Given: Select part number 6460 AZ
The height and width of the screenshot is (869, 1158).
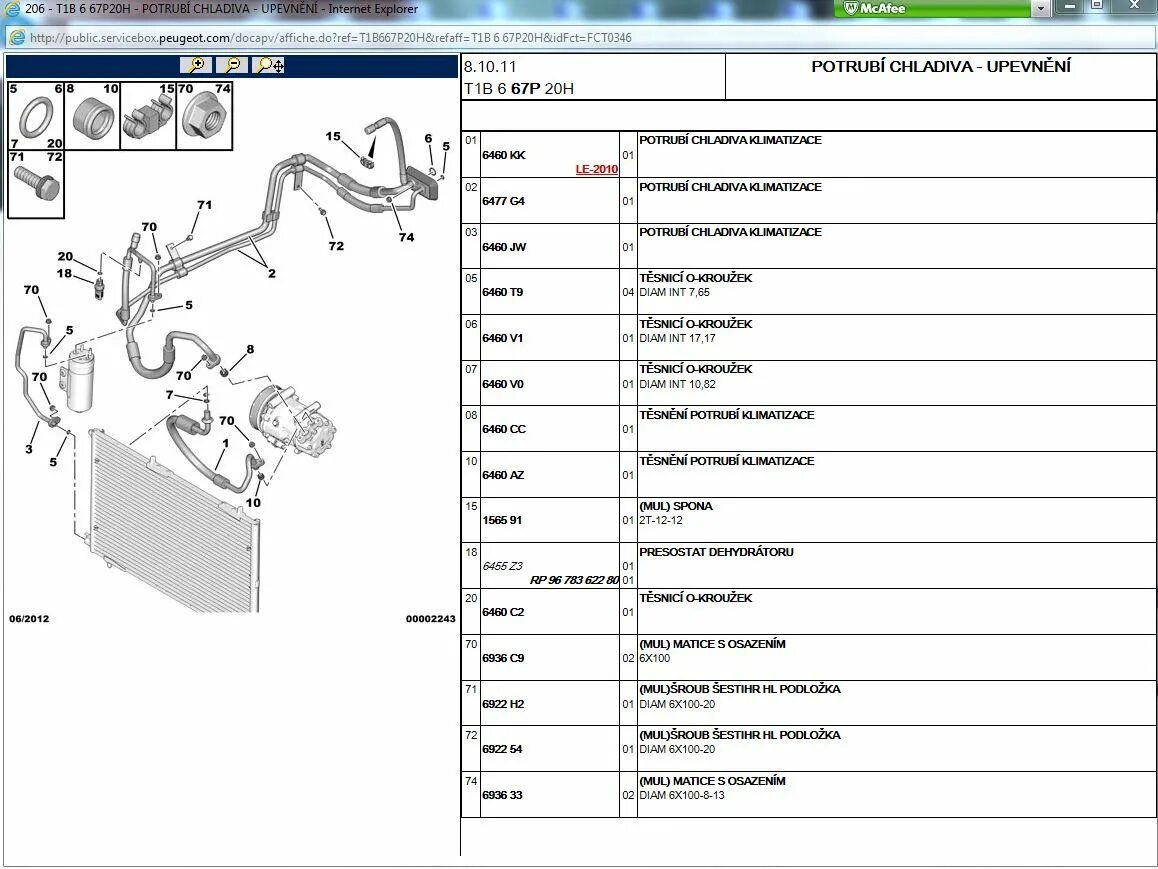Looking at the screenshot, I should (x=503, y=475).
